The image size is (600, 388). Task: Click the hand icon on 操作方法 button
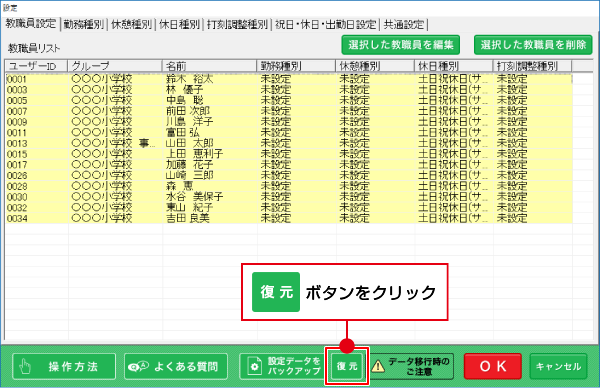25,367
